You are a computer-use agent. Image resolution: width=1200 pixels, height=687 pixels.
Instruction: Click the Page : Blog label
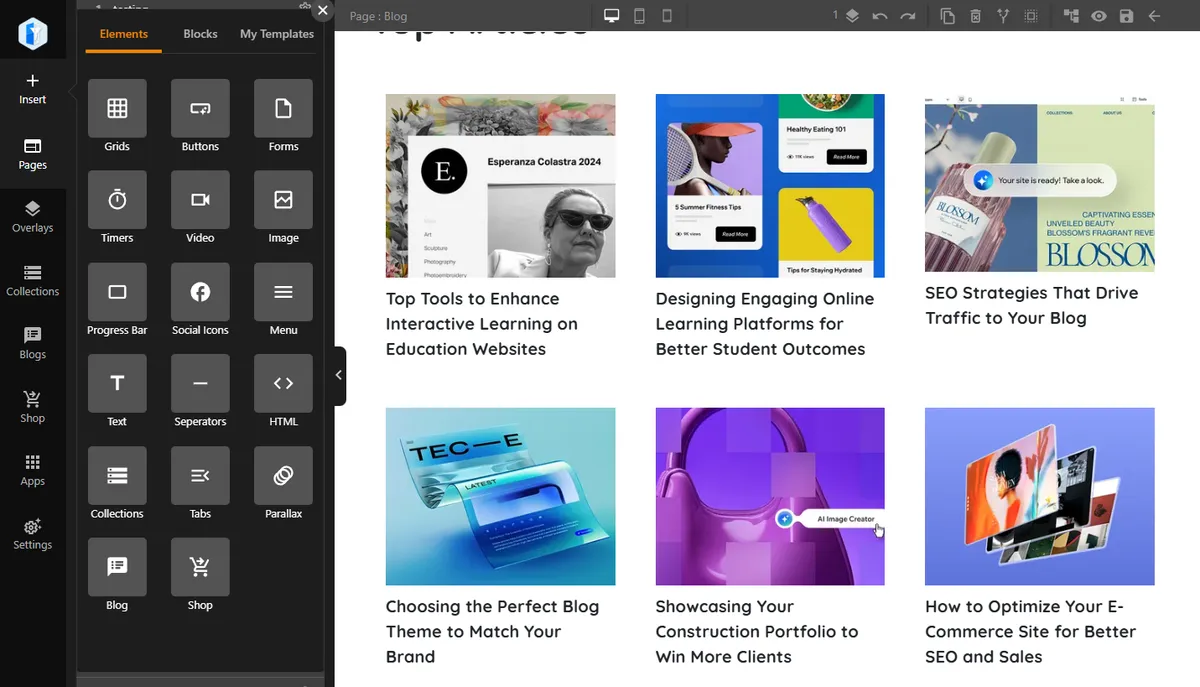click(x=378, y=16)
